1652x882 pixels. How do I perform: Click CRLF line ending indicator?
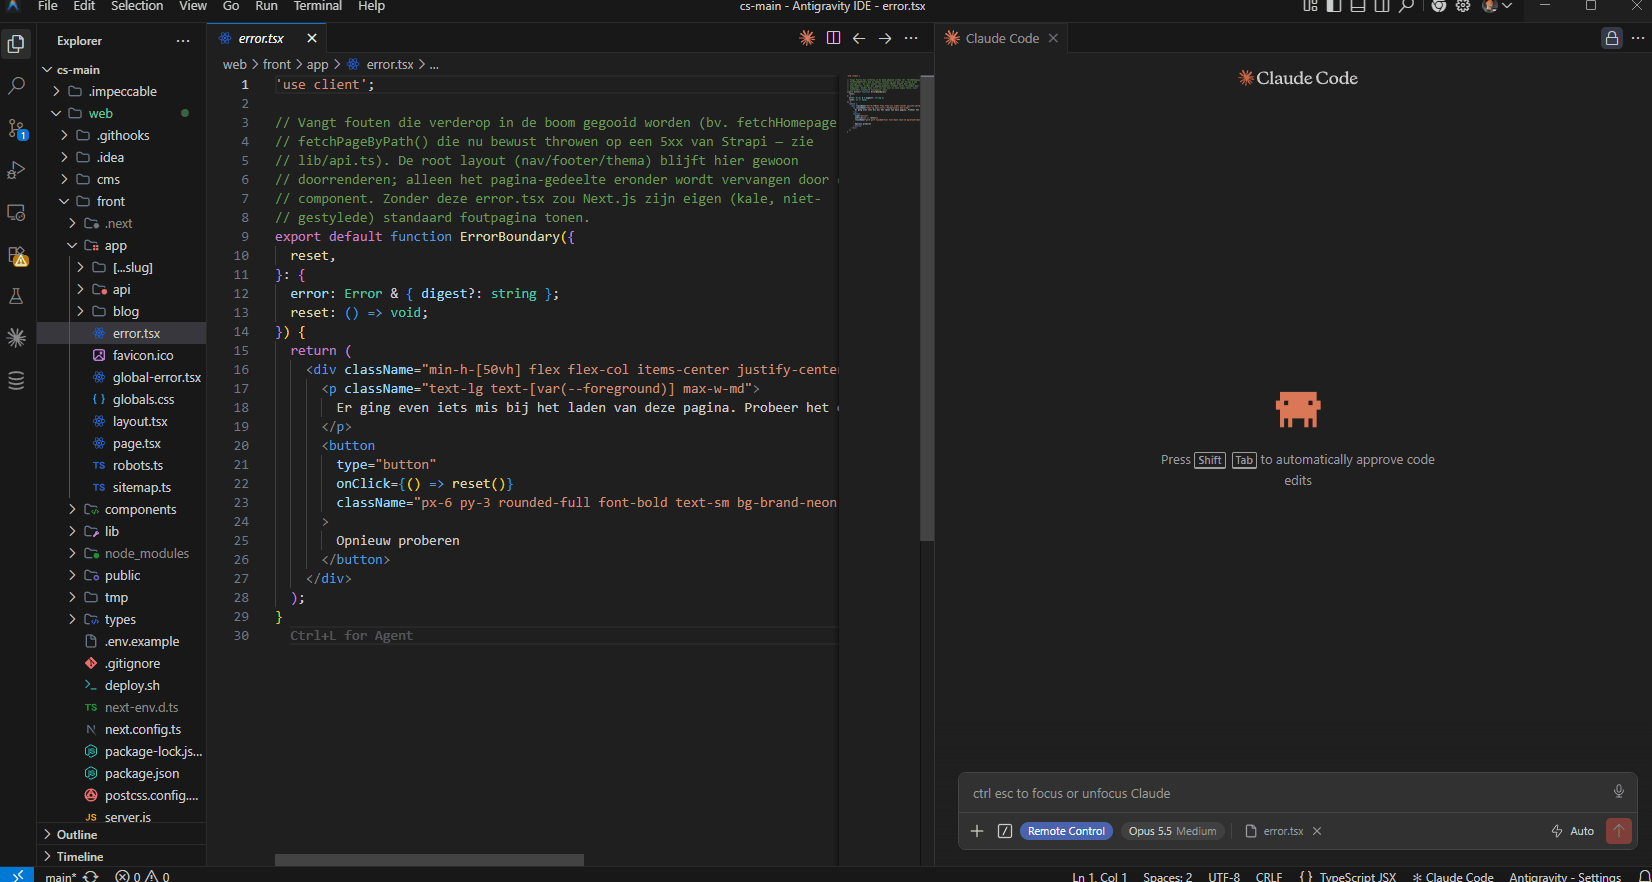1269,876
